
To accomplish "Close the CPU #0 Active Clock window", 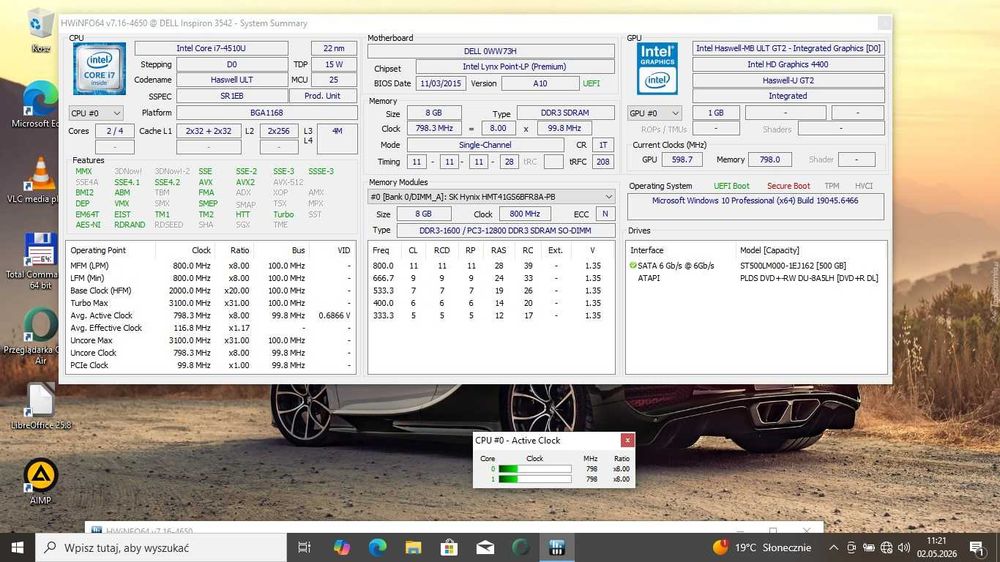I will pyautogui.click(x=628, y=440).
